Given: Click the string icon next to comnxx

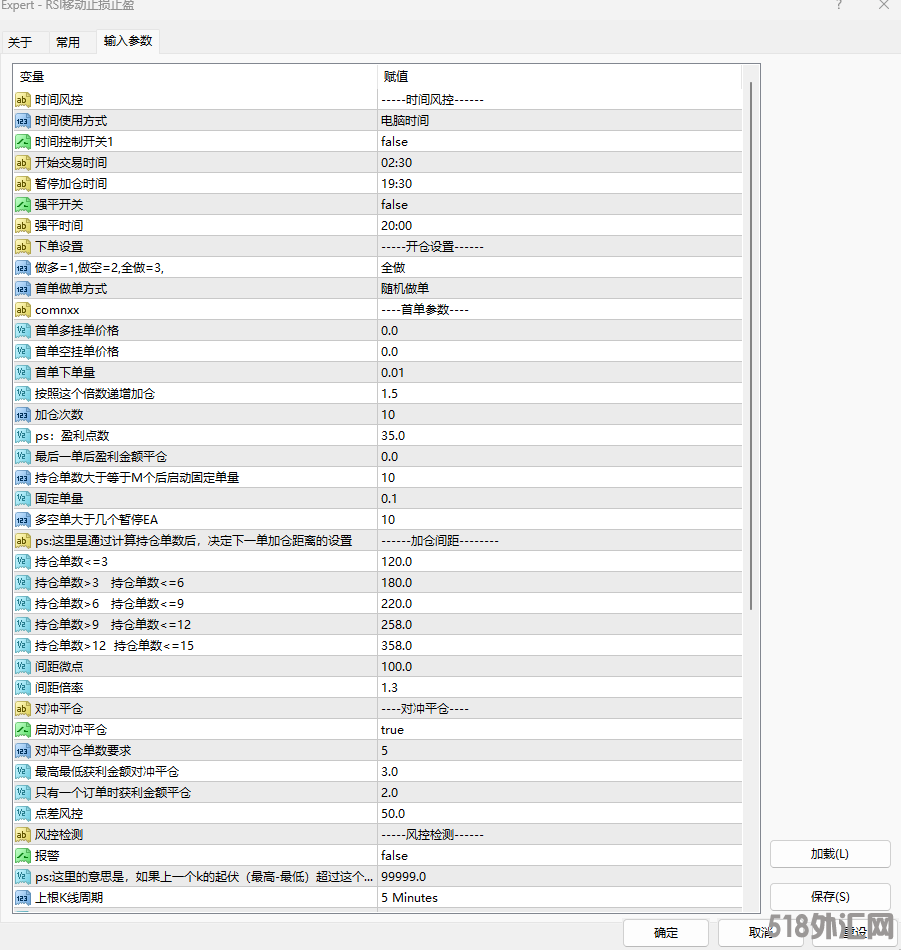Looking at the screenshot, I should tap(23, 310).
